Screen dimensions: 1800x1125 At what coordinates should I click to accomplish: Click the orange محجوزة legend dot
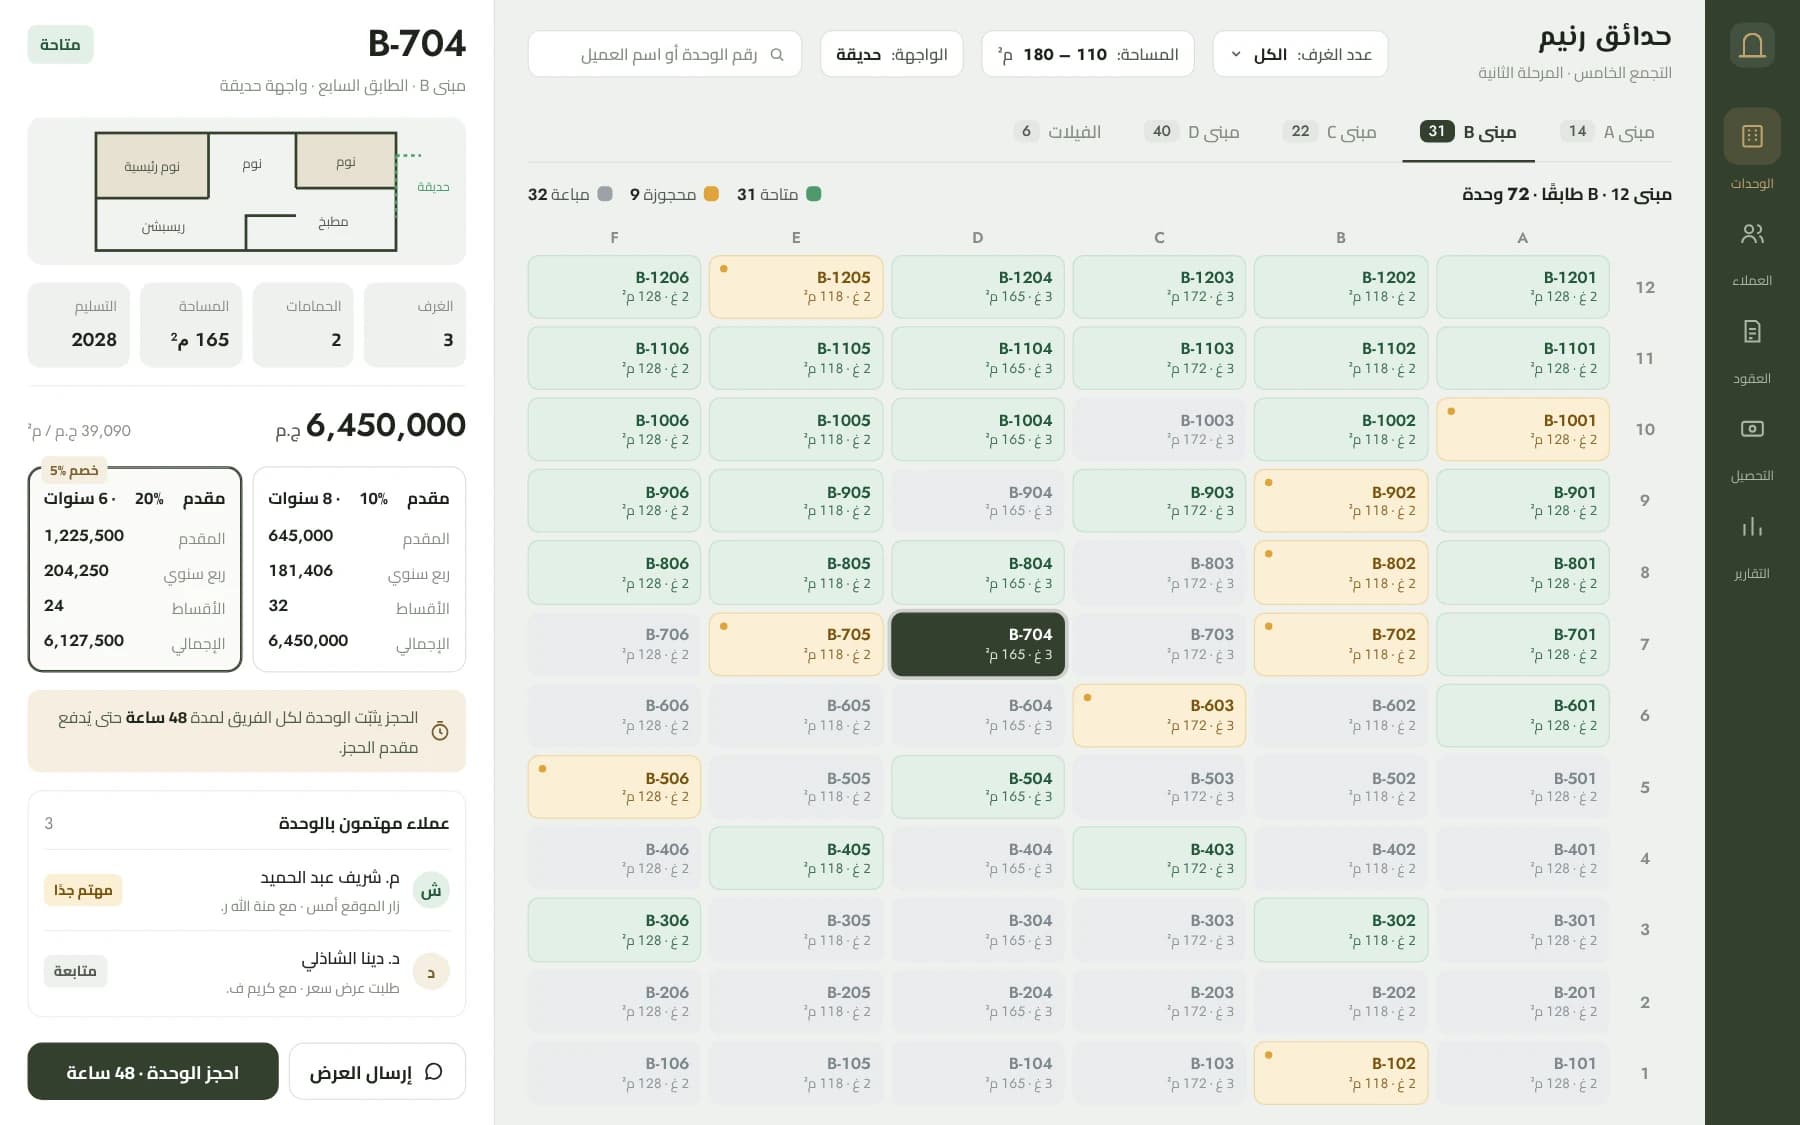point(711,194)
